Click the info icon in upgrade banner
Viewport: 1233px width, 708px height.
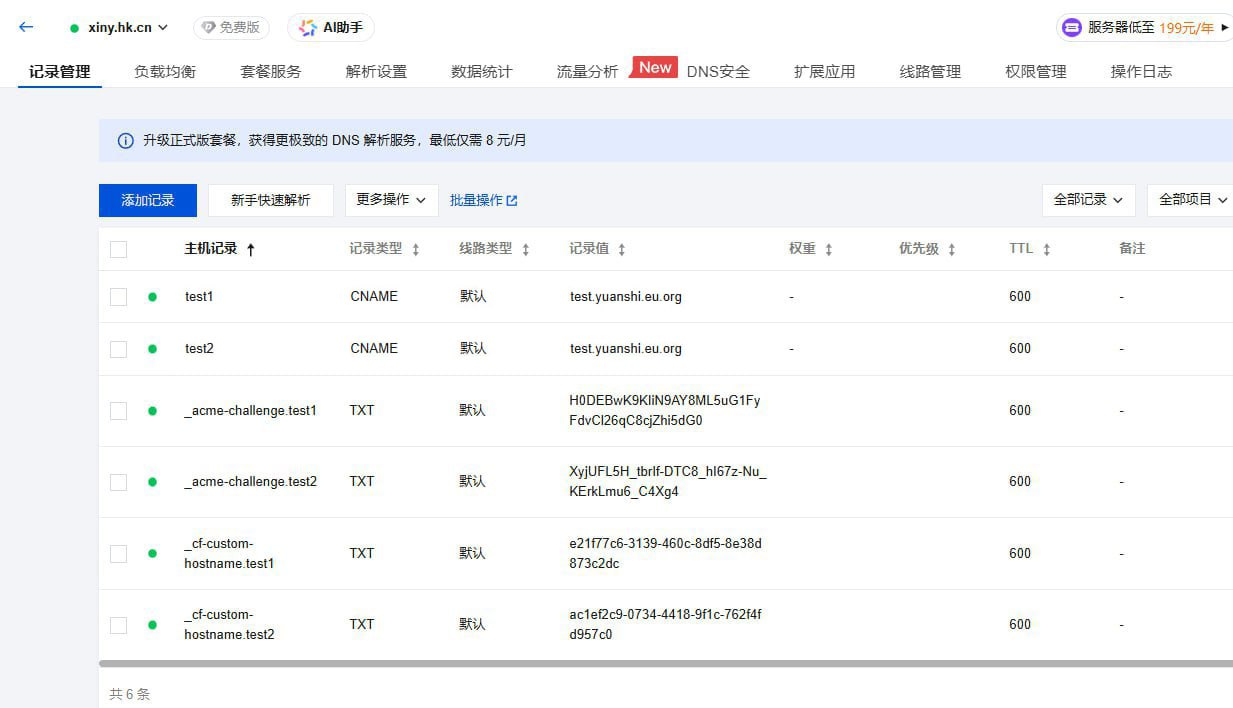click(x=125, y=141)
